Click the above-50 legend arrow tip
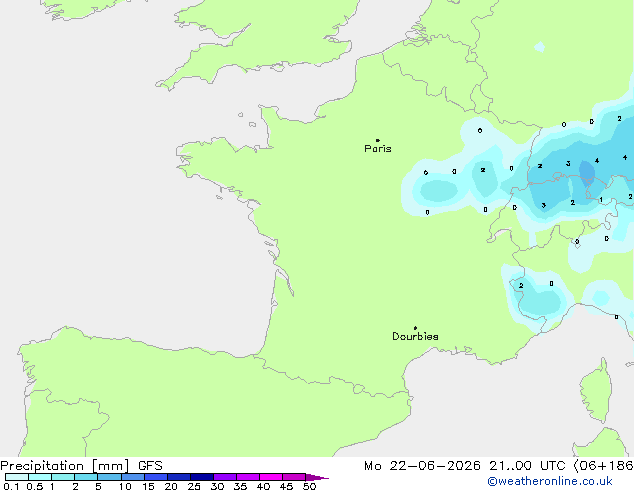Image resolution: width=634 pixels, height=490 pixels. point(317,477)
